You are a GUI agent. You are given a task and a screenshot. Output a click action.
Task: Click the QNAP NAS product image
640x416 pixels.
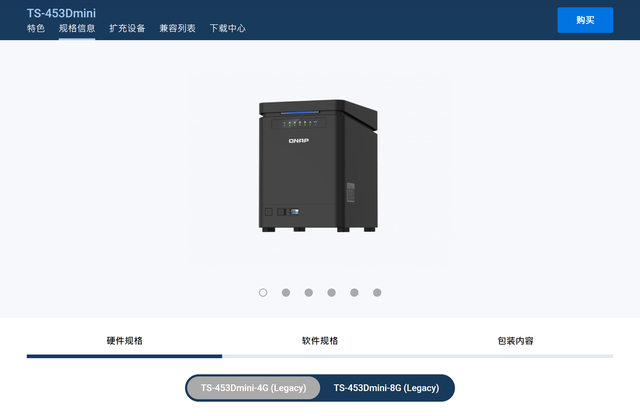pyautogui.click(x=318, y=165)
